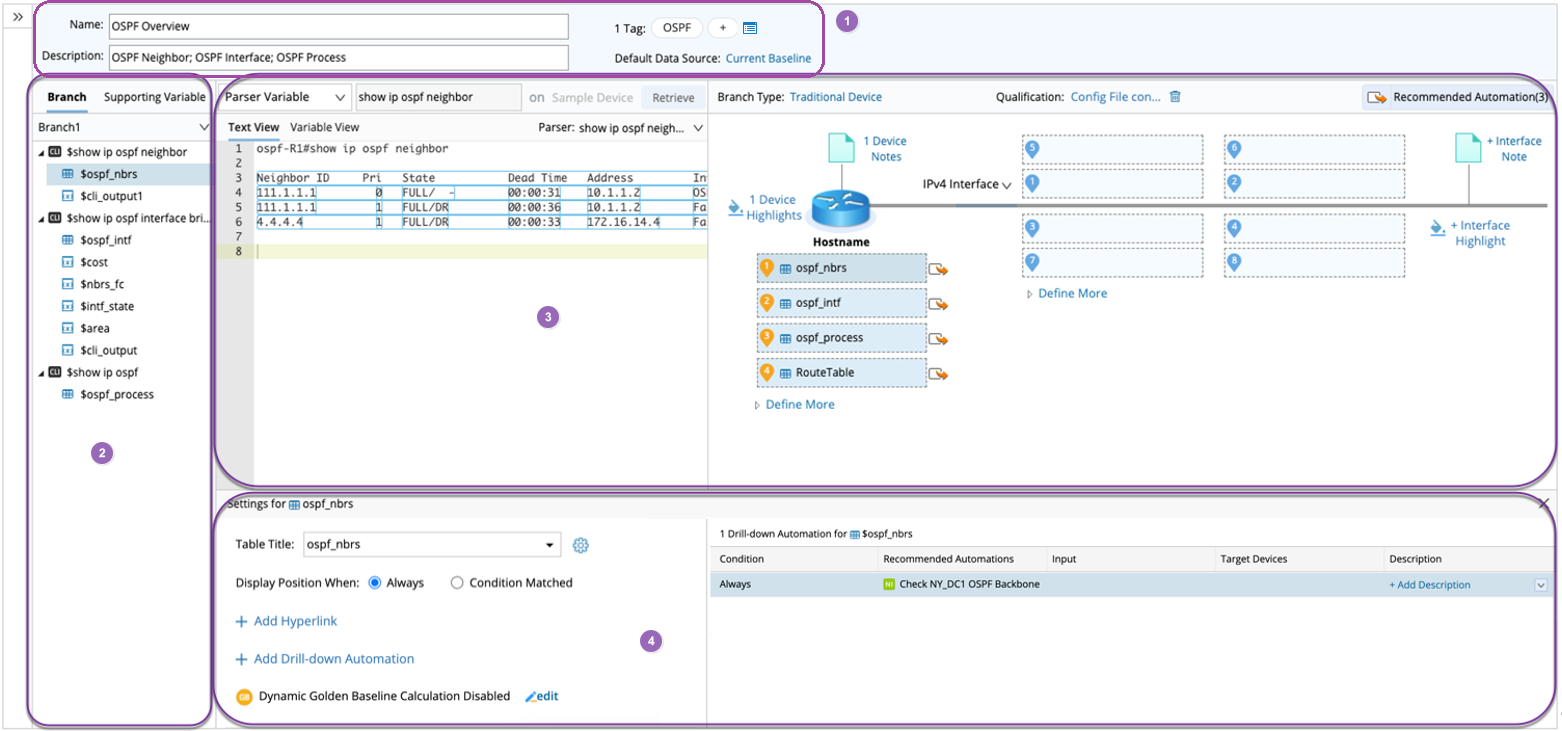Click the automation arrow icon beside RouteTable
Image resolution: width=1562 pixels, height=731 pixels.
point(938,374)
